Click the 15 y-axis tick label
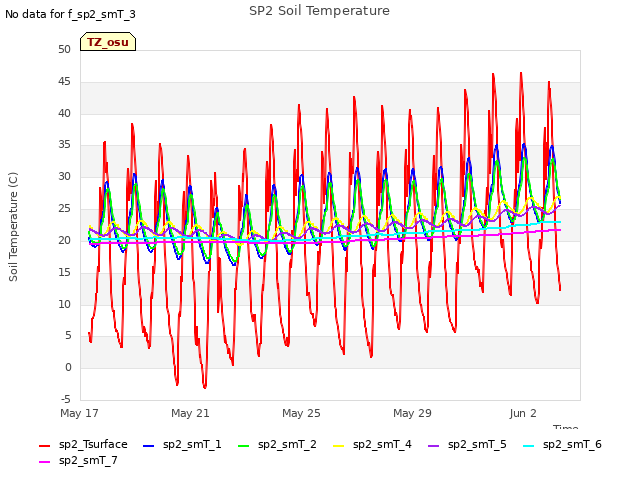Screen dimensions: 640x480 [x=64, y=272]
